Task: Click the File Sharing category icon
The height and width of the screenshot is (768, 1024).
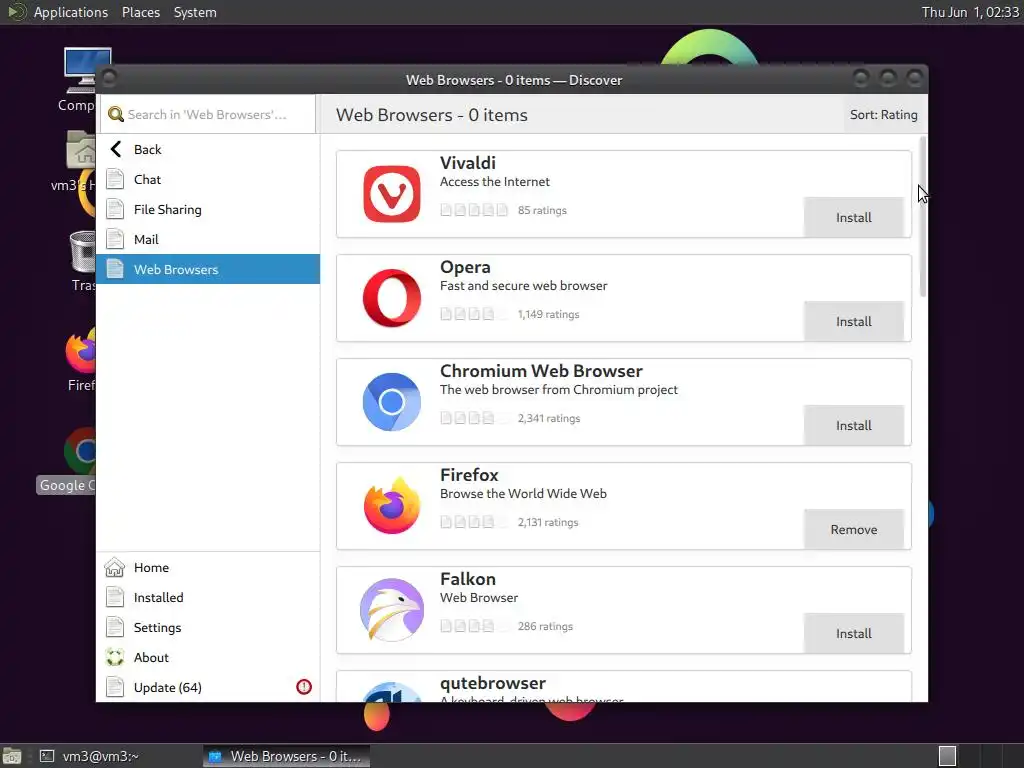Action: coord(115,209)
